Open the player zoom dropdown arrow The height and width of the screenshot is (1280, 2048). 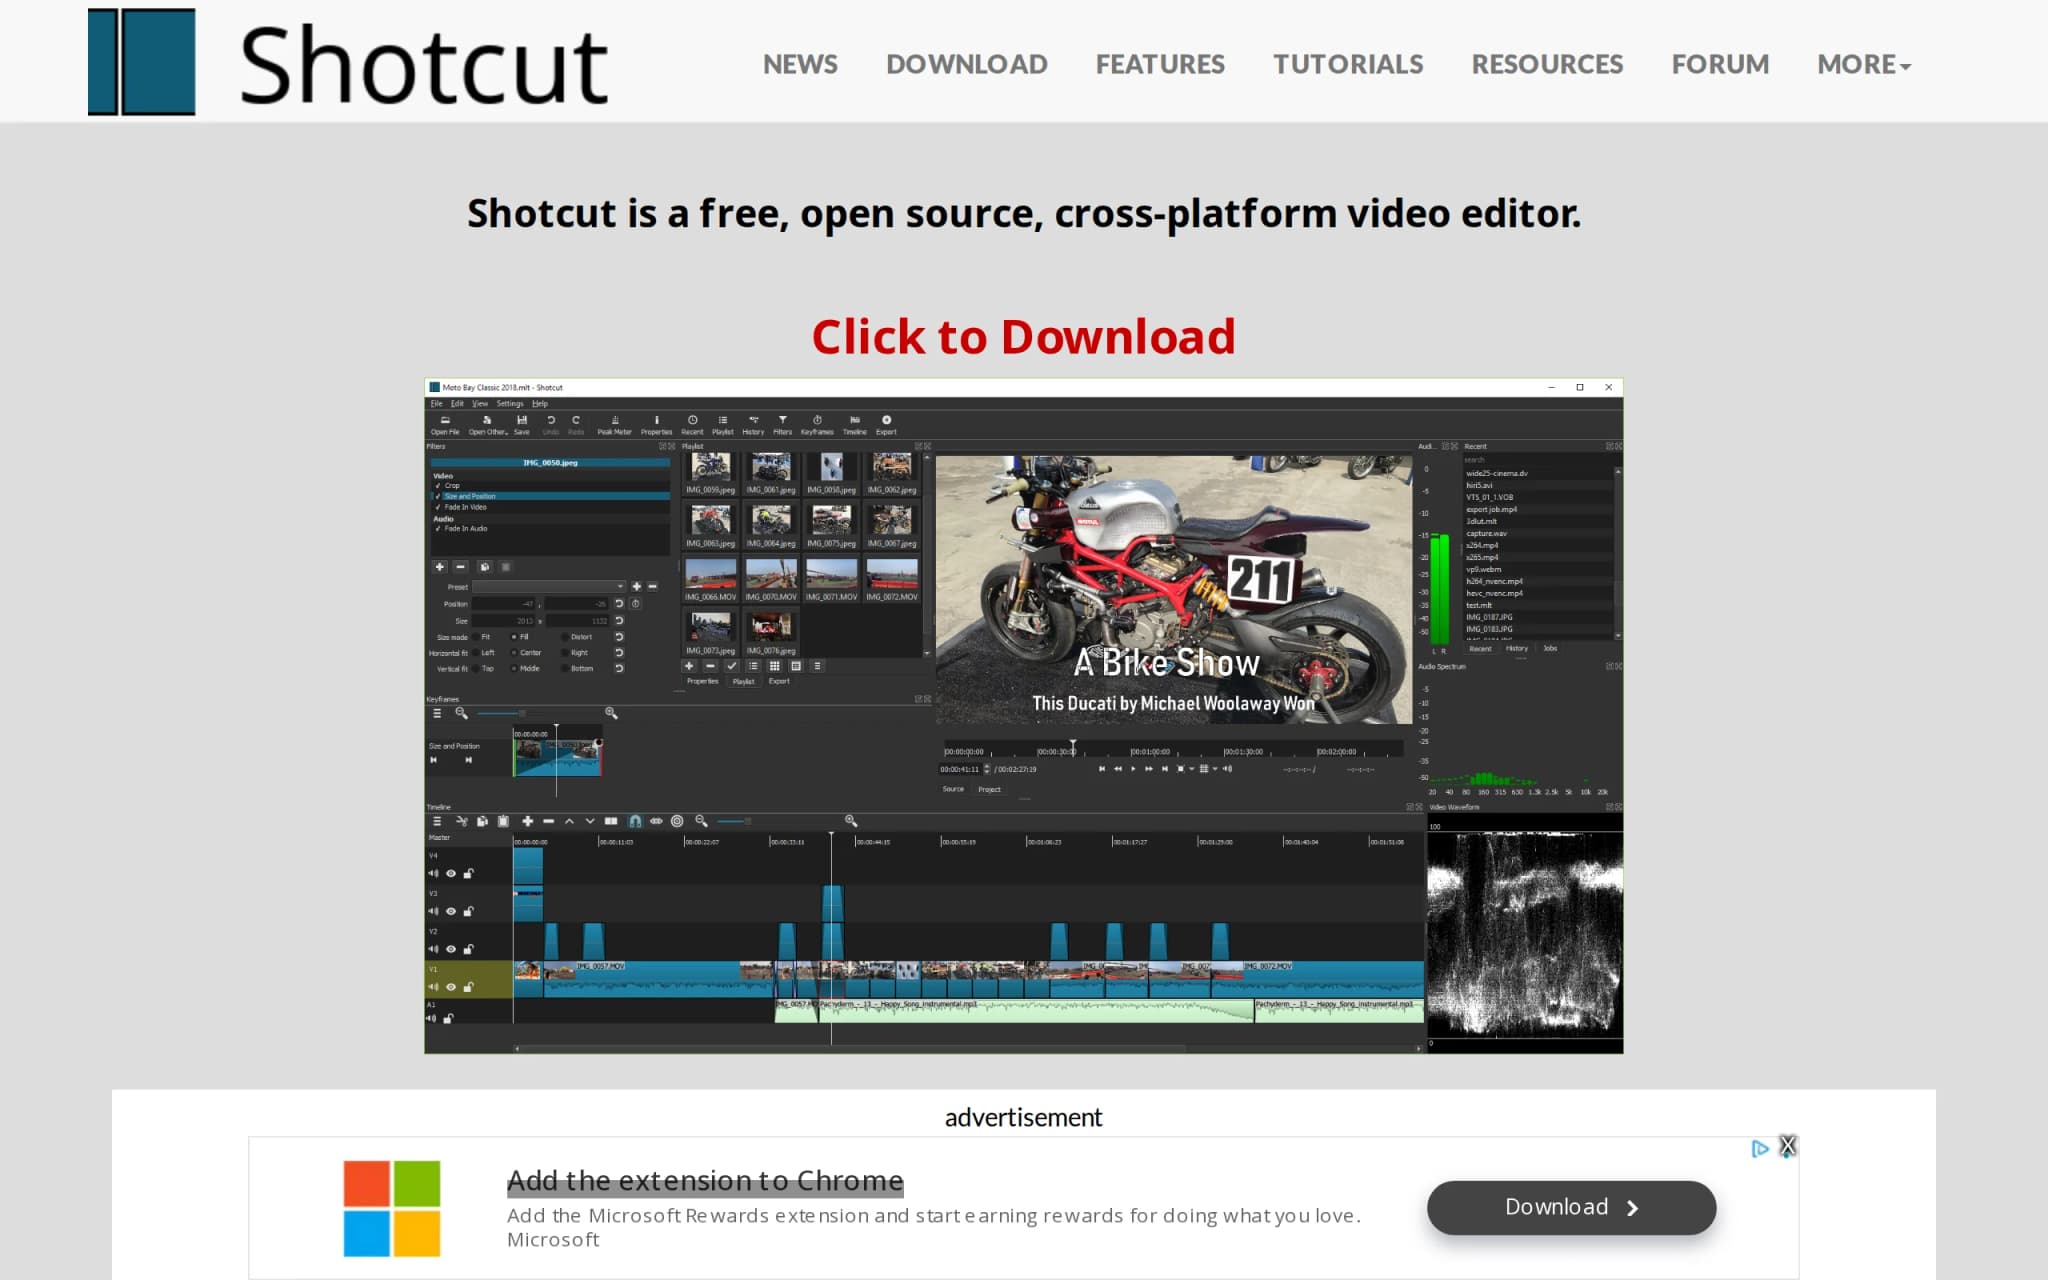coord(1191,769)
